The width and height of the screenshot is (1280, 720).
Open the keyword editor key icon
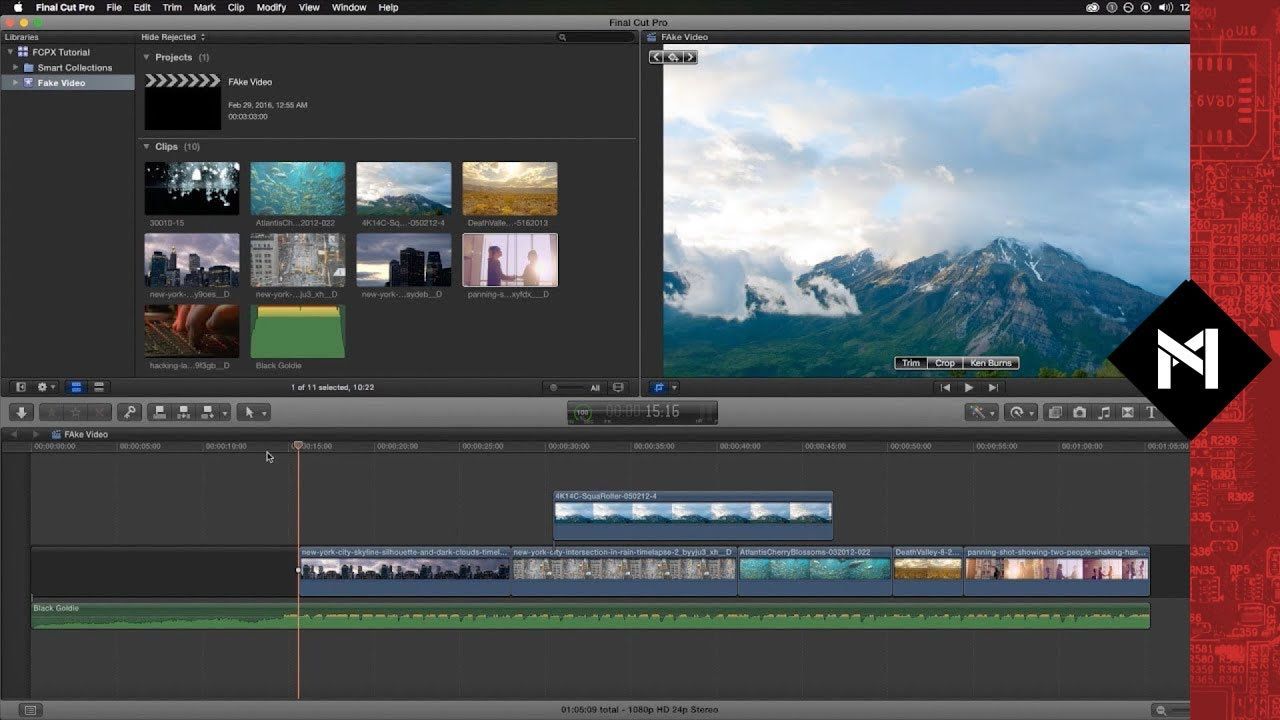[128, 412]
